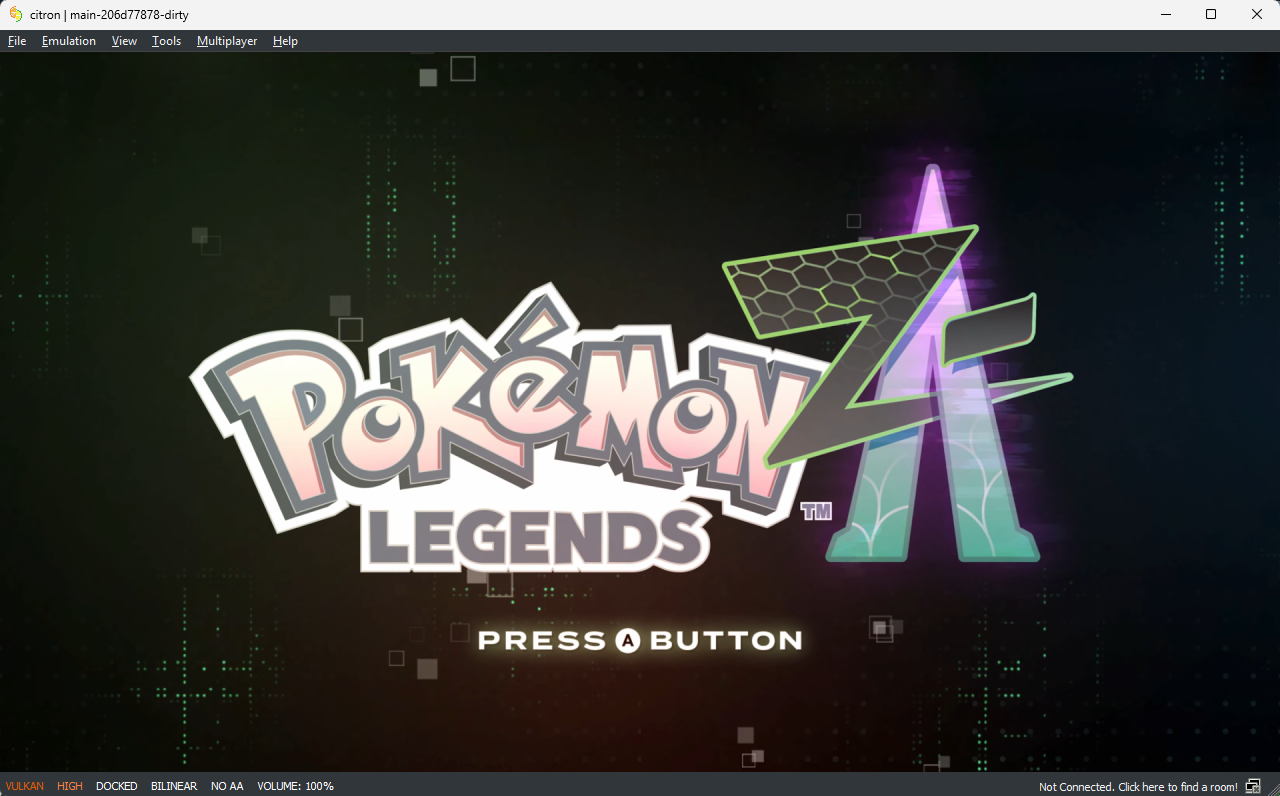Toggle the BILINEAR scaling filter

coord(174,786)
